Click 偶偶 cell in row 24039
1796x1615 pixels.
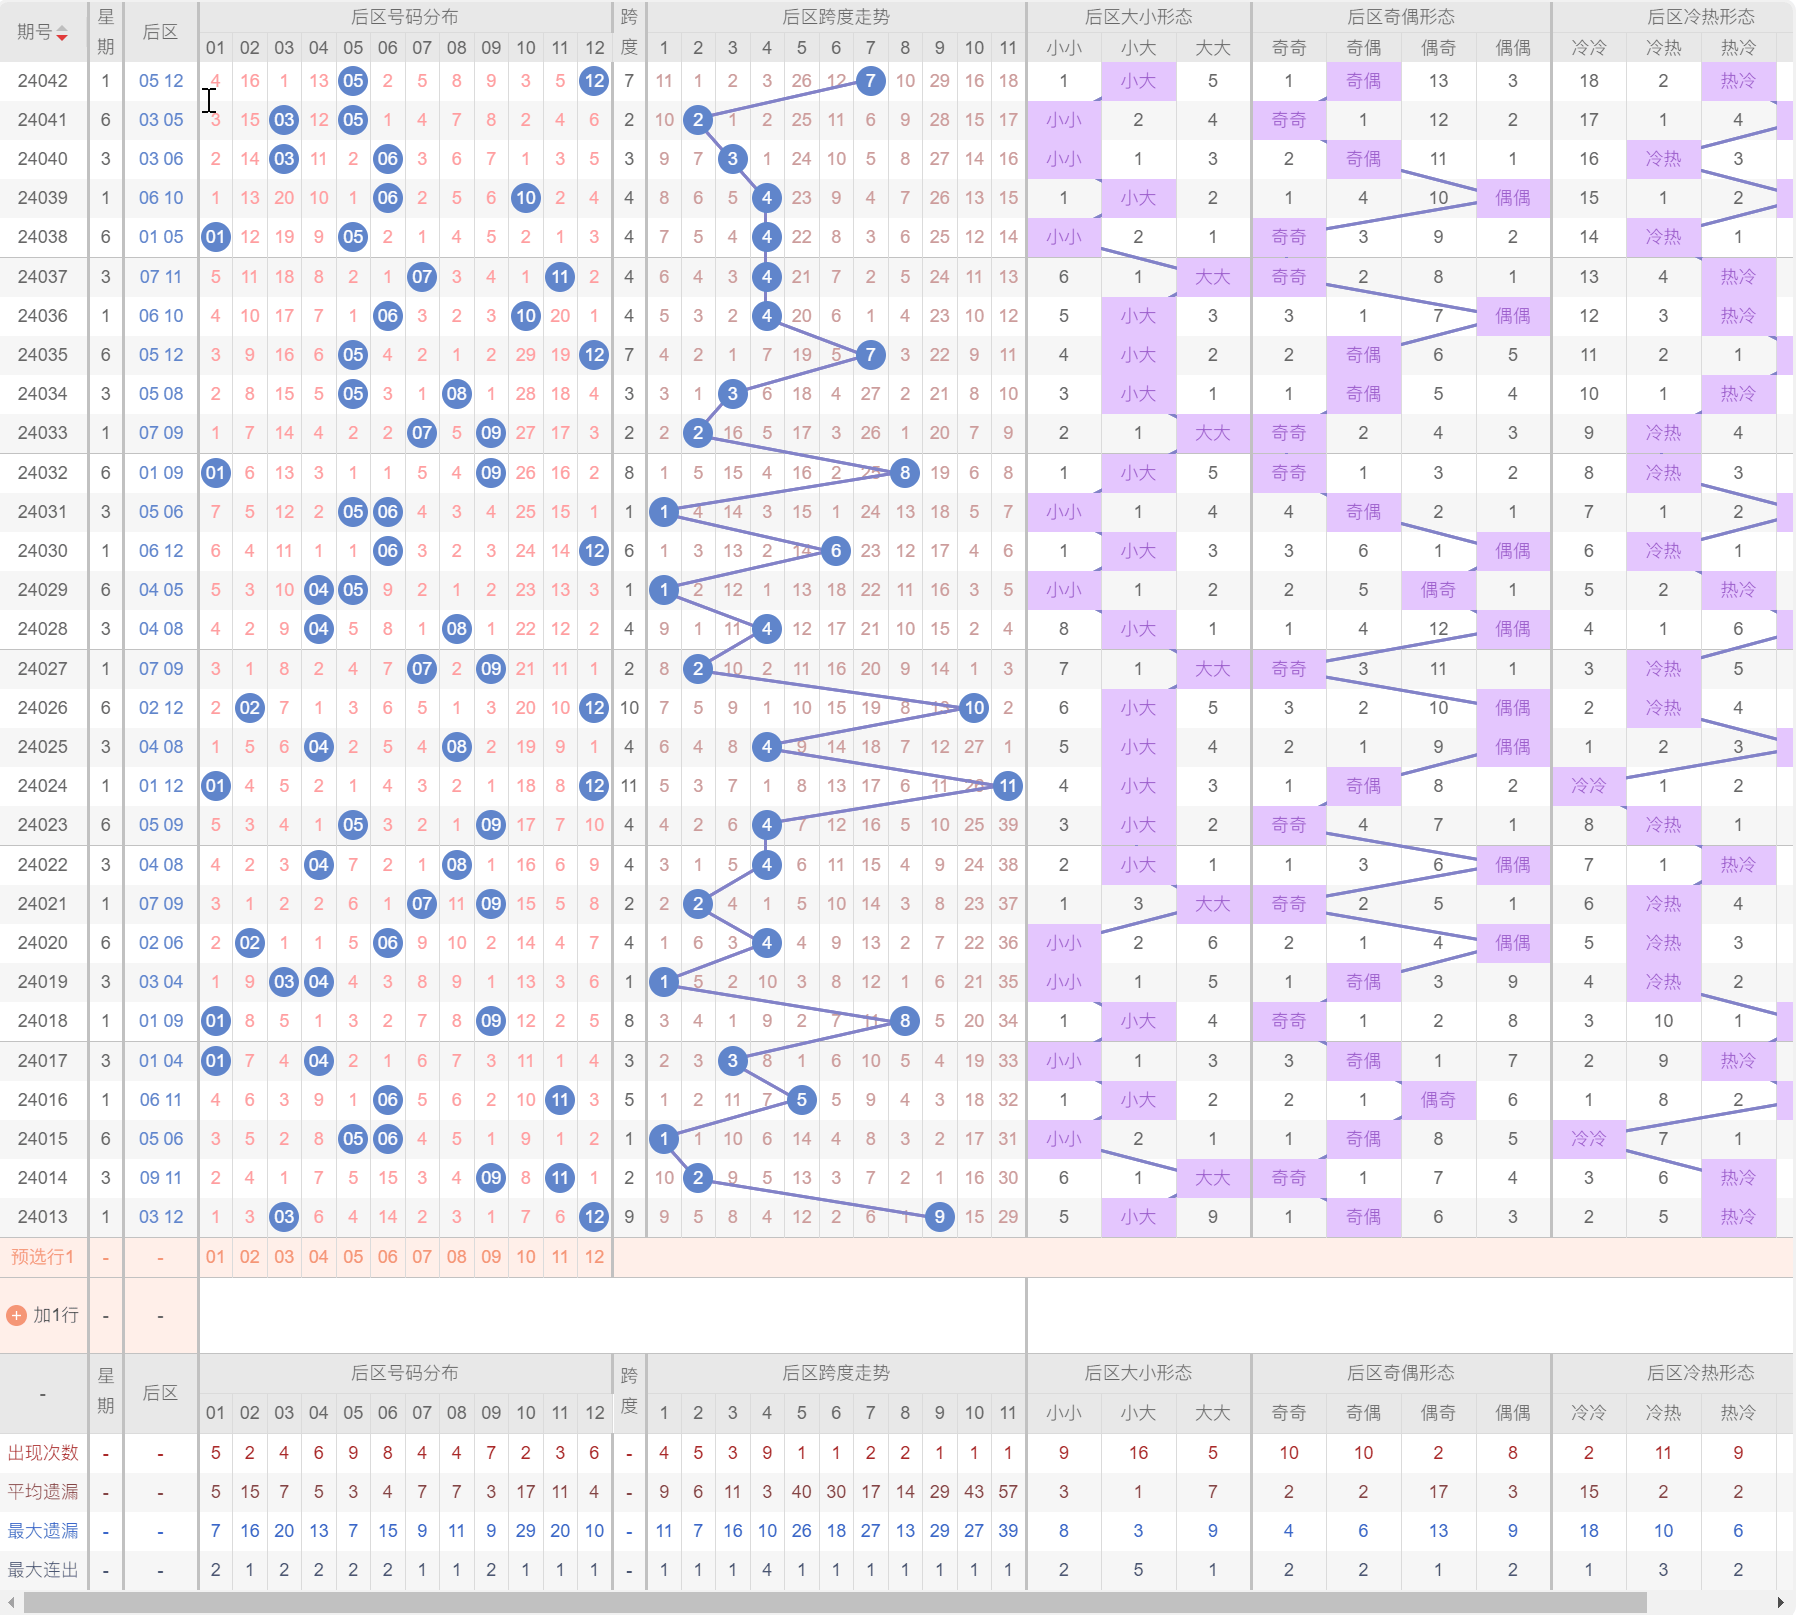(1513, 198)
